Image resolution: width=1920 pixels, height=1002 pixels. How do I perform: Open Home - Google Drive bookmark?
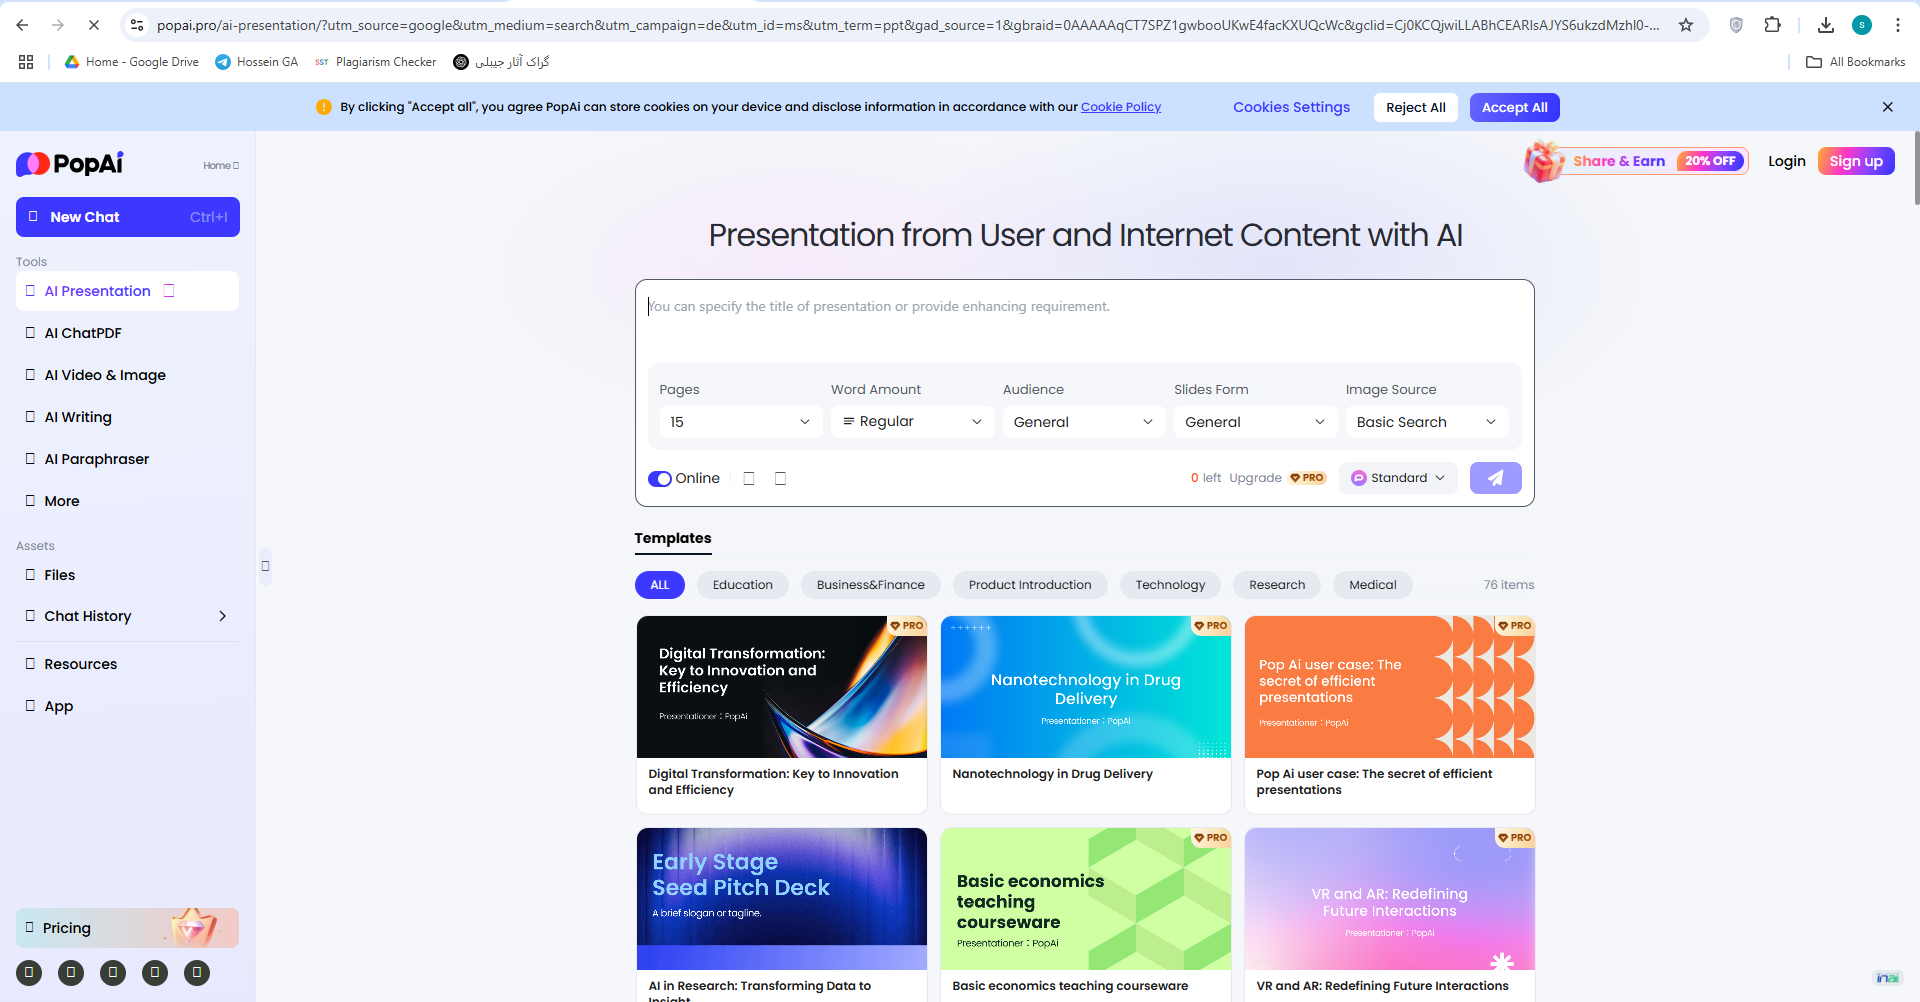point(131,62)
